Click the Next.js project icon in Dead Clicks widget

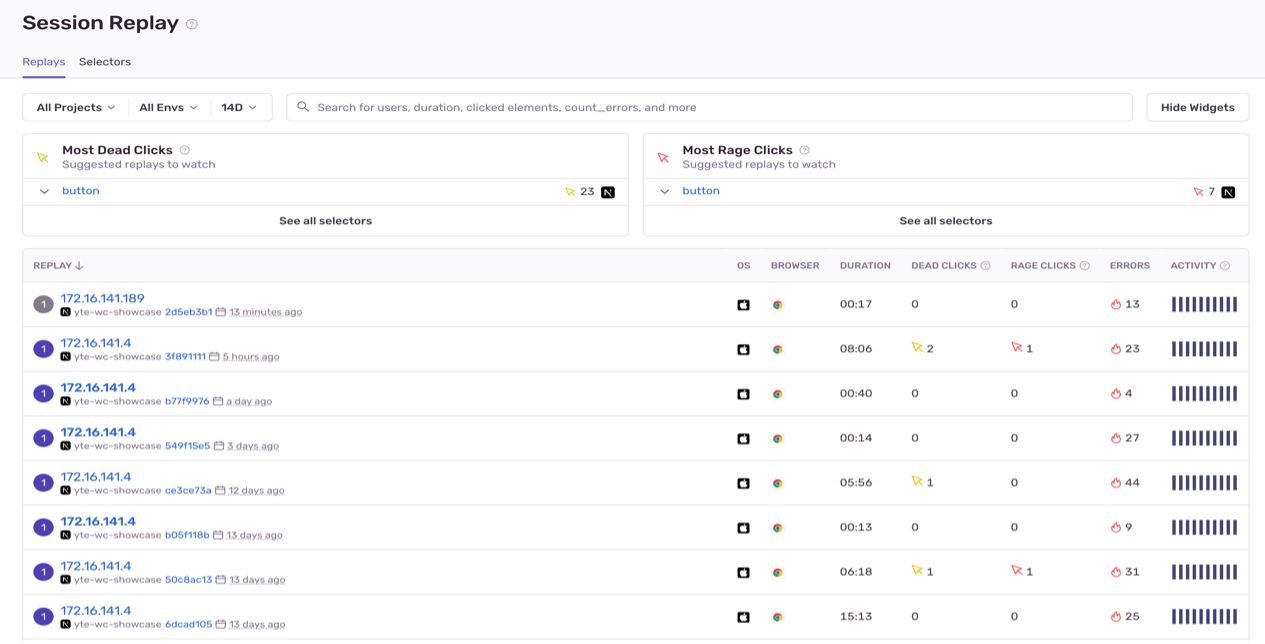608,192
